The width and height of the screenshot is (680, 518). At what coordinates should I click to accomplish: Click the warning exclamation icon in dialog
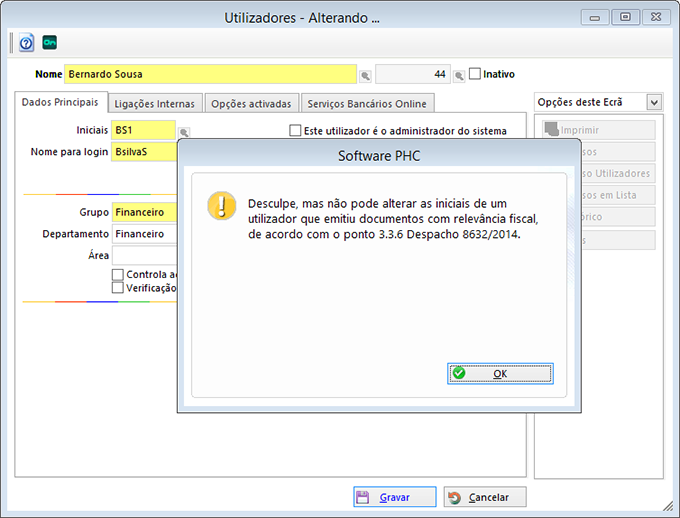(222, 206)
